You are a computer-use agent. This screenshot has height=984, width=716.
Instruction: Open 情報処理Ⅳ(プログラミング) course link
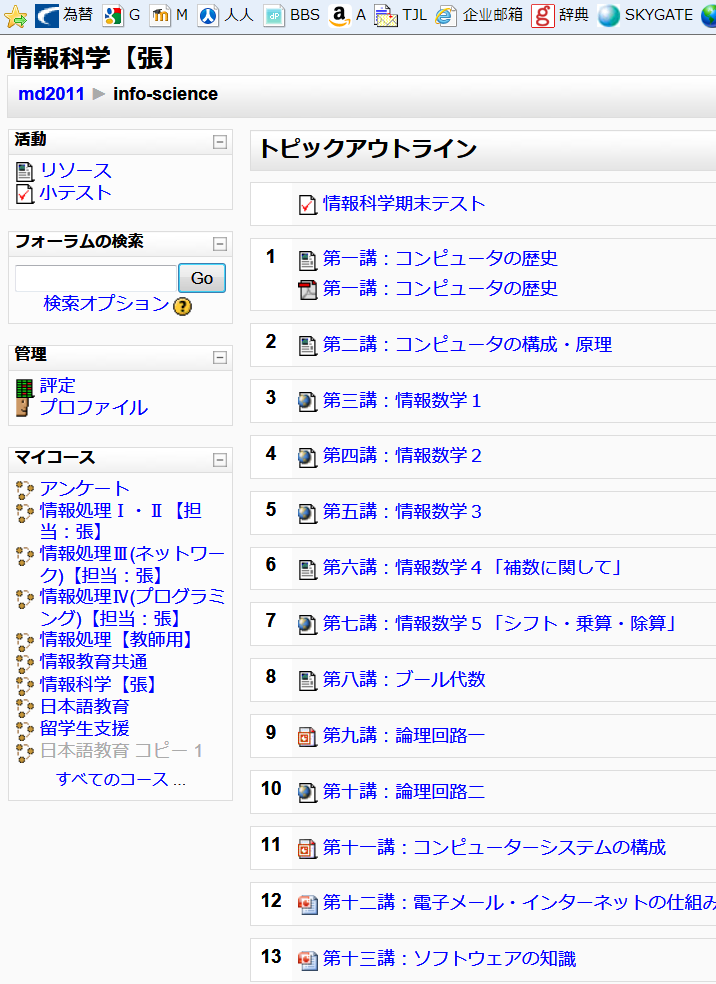coord(132,607)
